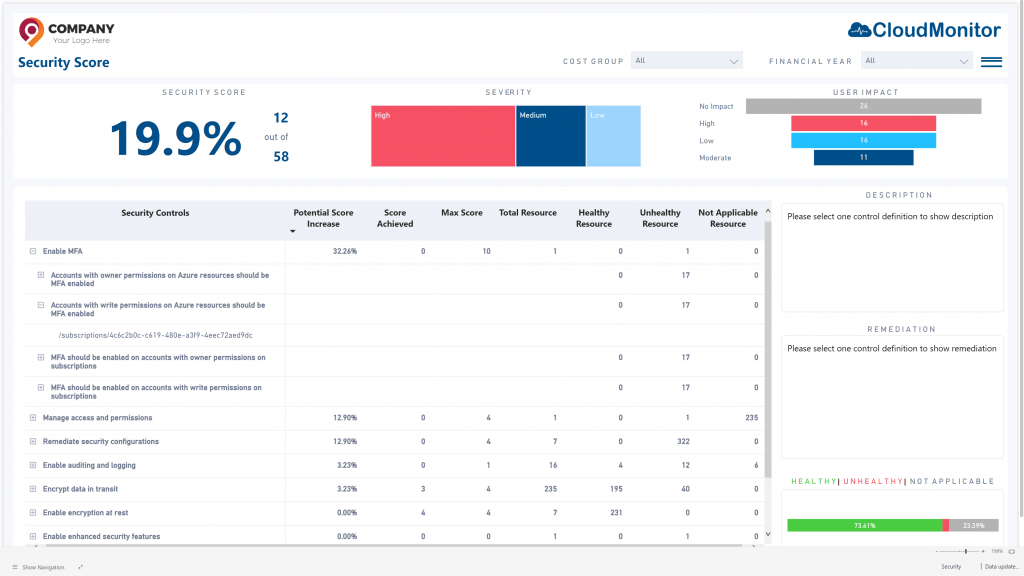Screen dimensions: 1024x576
Task: Click the CloudMonitor logo
Action: point(923,30)
